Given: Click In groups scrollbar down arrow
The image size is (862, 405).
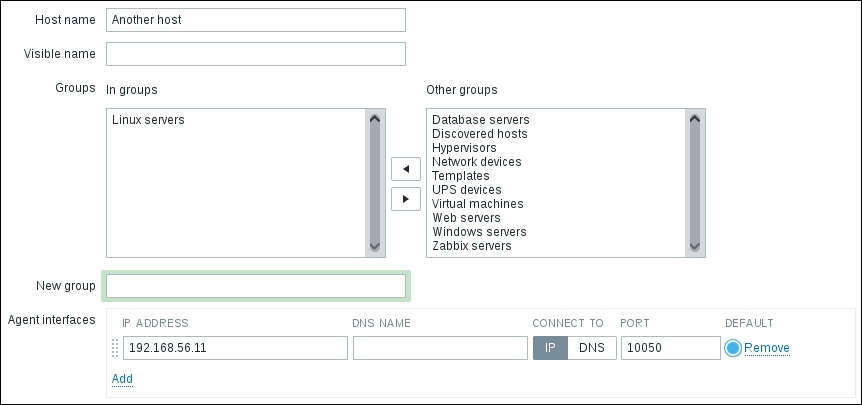Looking at the screenshot, I should (376, 246).
